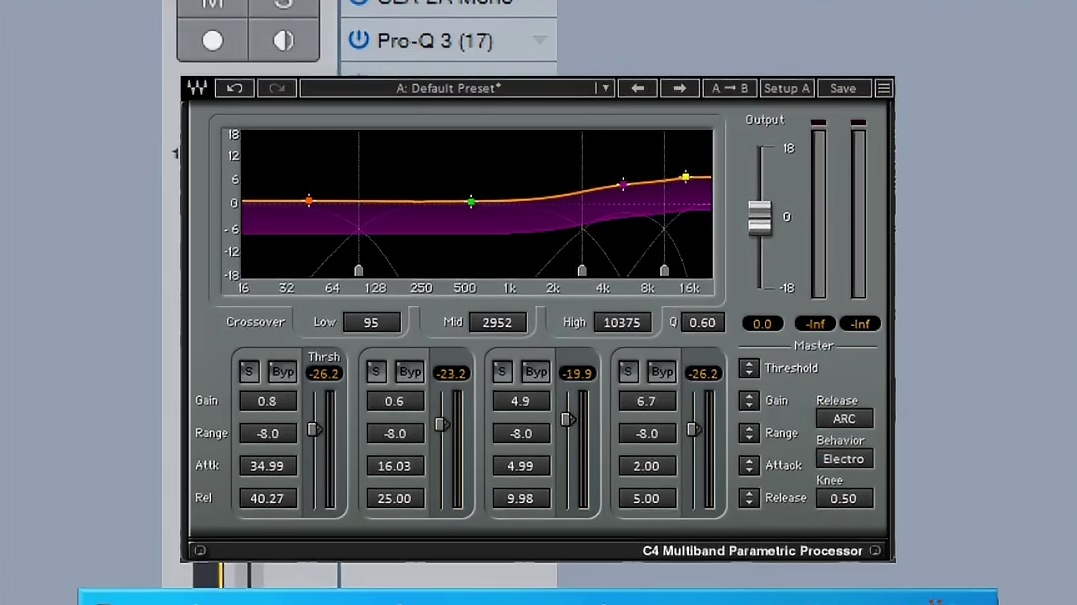Screen dimensions: 1077x605
Task: Switch setup using Setup A button
Action: [786, 88]
